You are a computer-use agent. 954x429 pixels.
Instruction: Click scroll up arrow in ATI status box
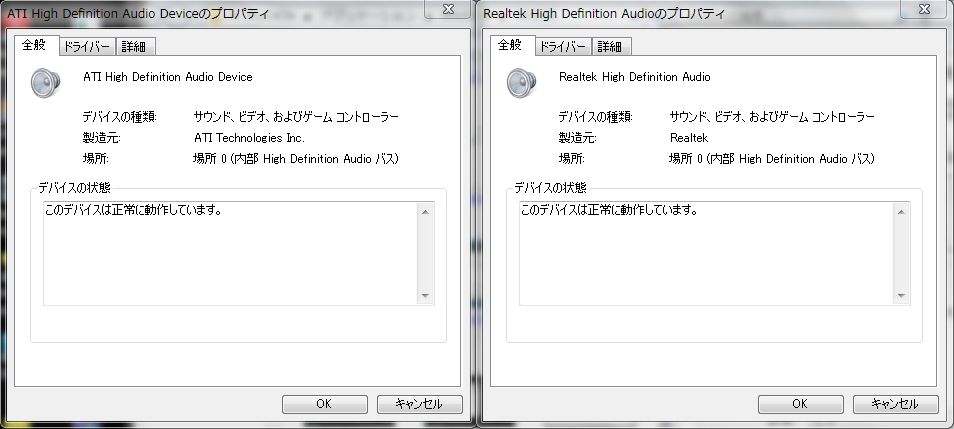[x=425, y=212]
